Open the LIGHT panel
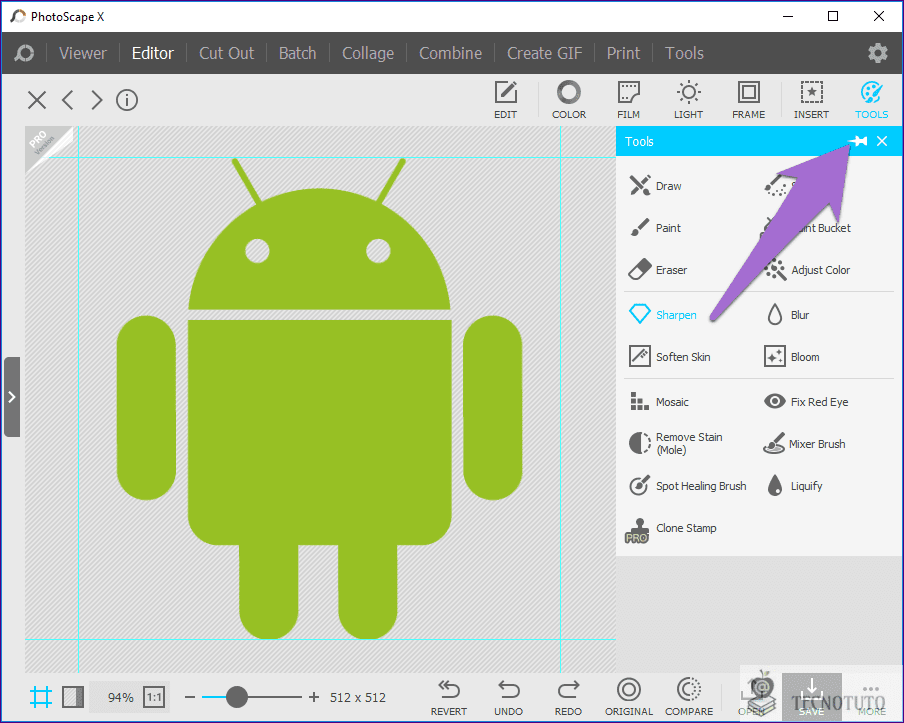904x723 pixels. pos(688,100)
